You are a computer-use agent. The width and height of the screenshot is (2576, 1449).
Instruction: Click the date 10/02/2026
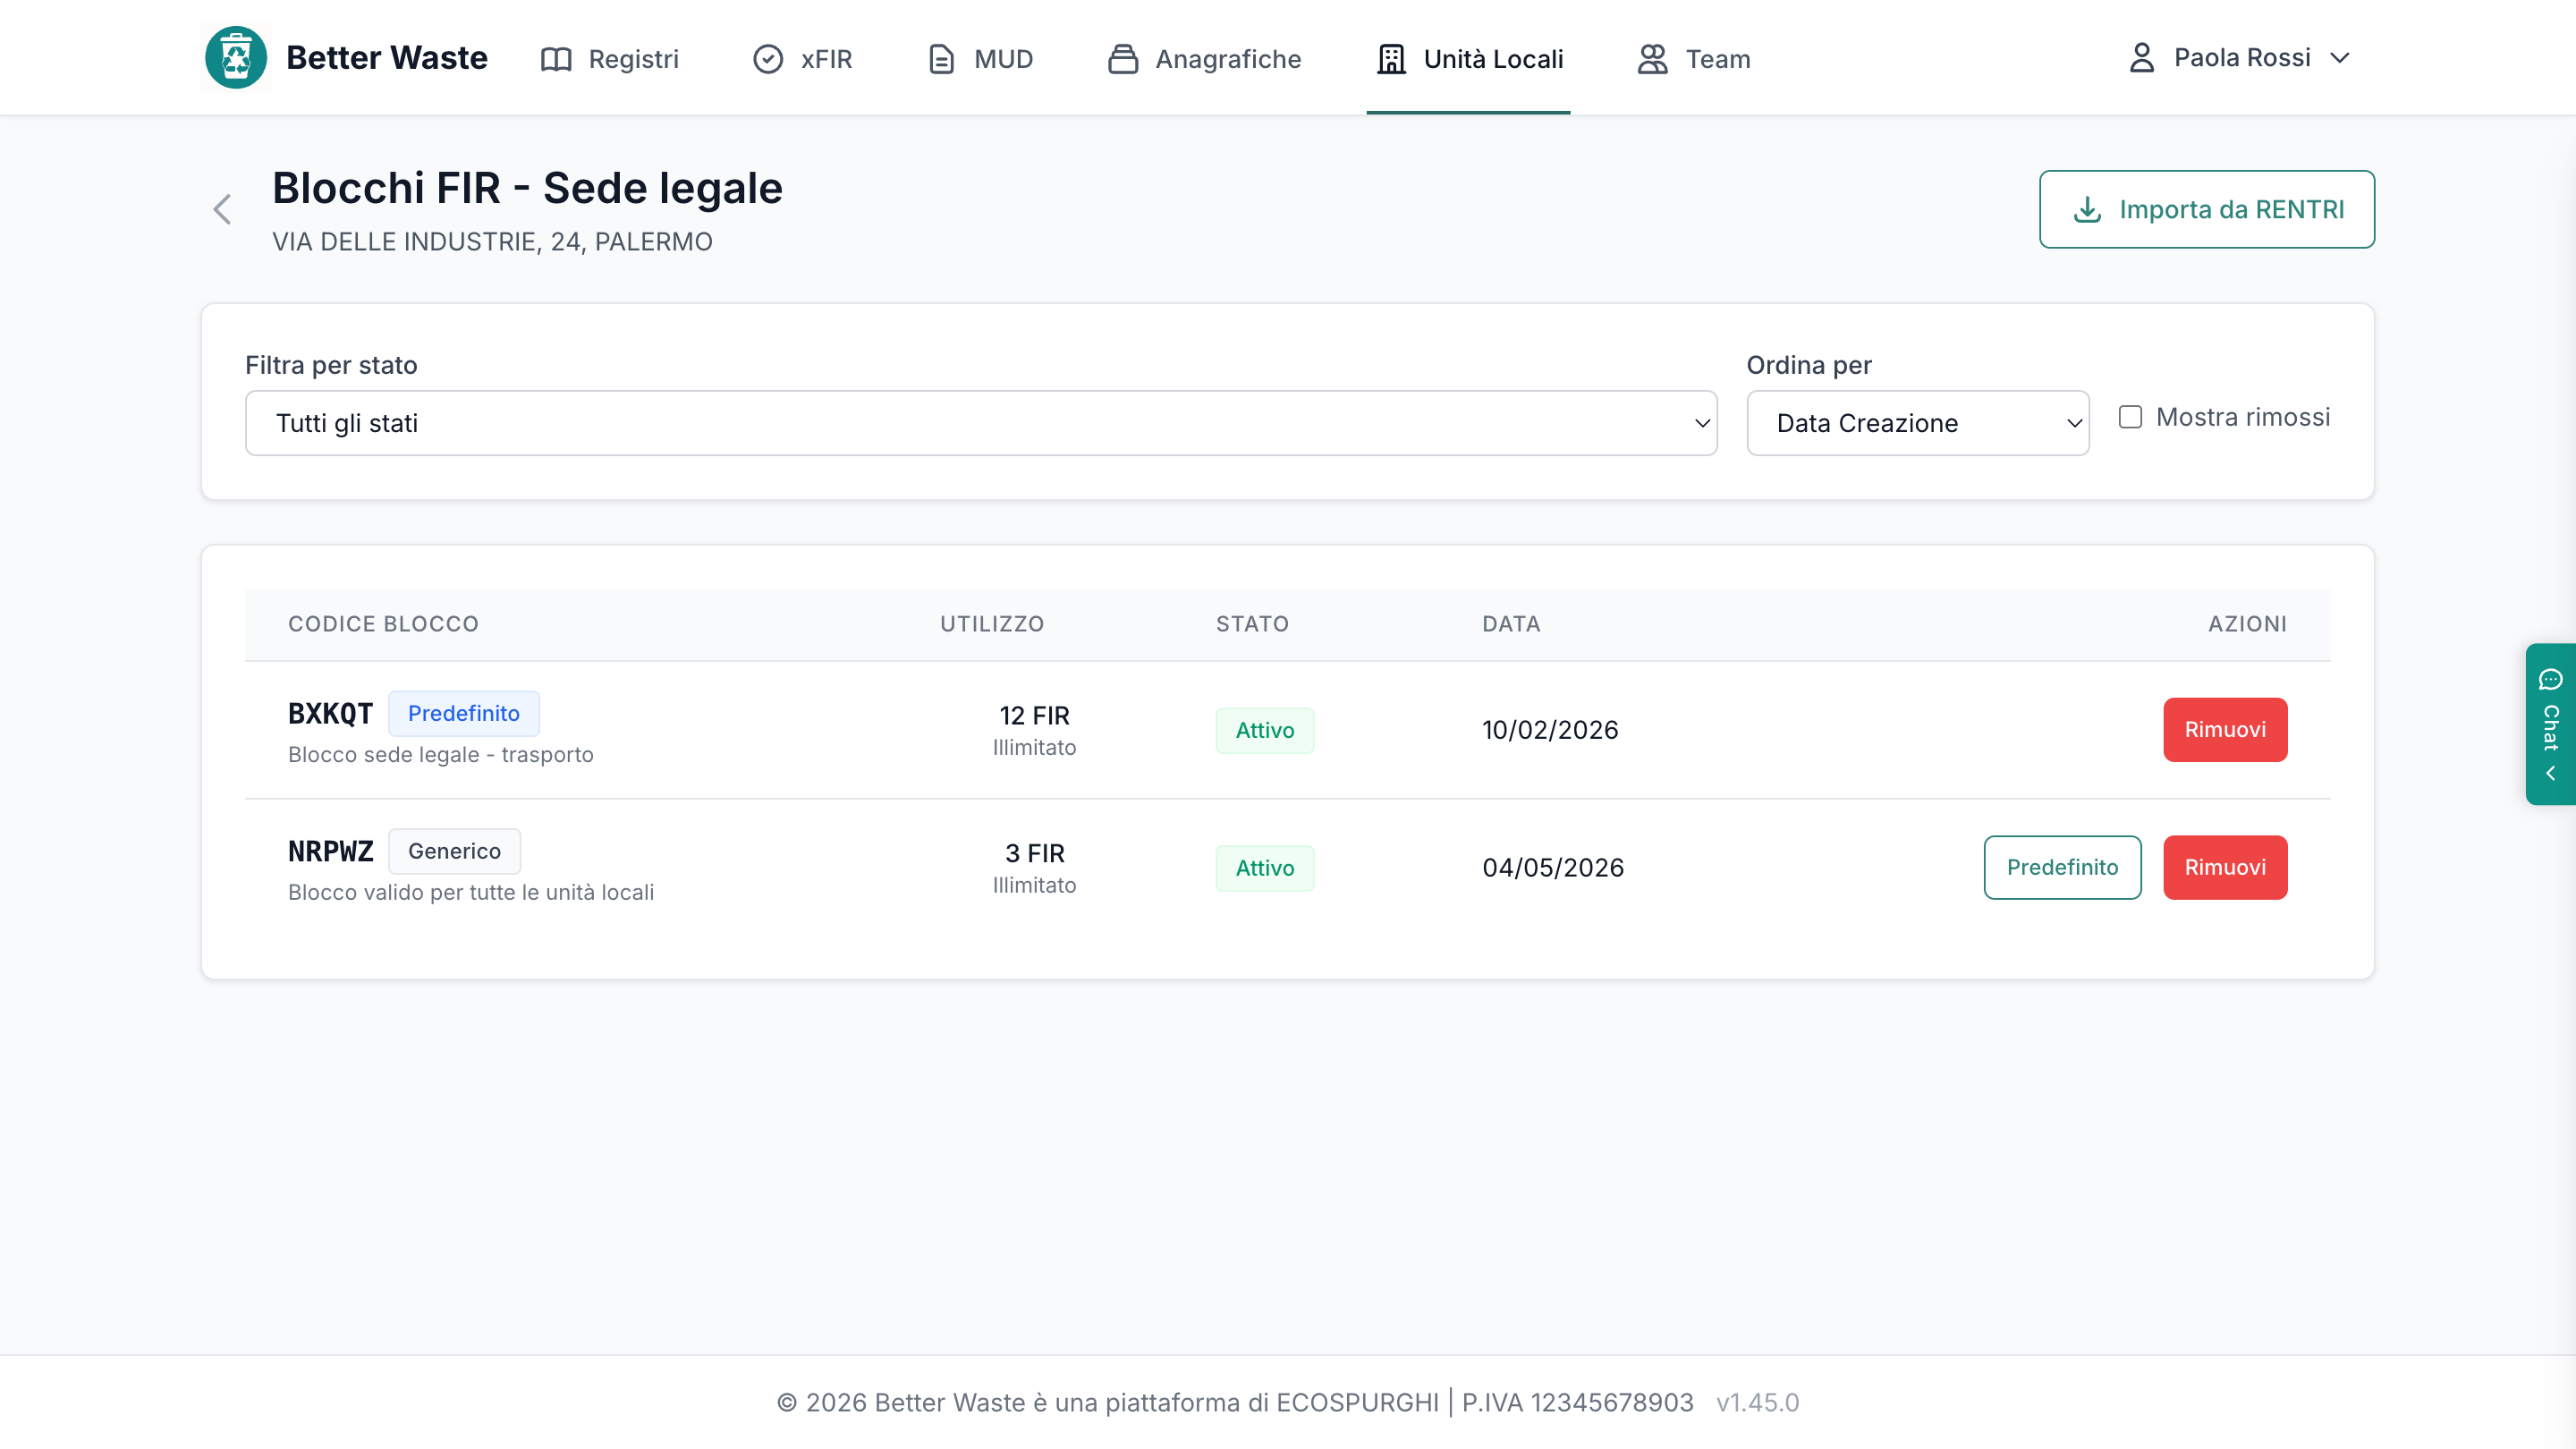point(1550,730)
